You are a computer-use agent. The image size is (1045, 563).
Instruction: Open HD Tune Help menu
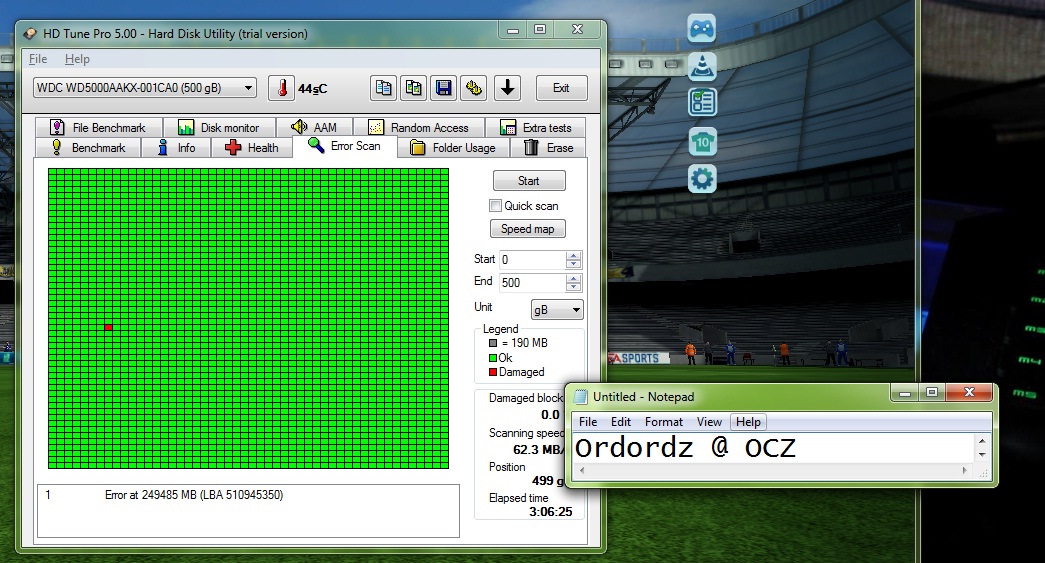click(77, 59)
